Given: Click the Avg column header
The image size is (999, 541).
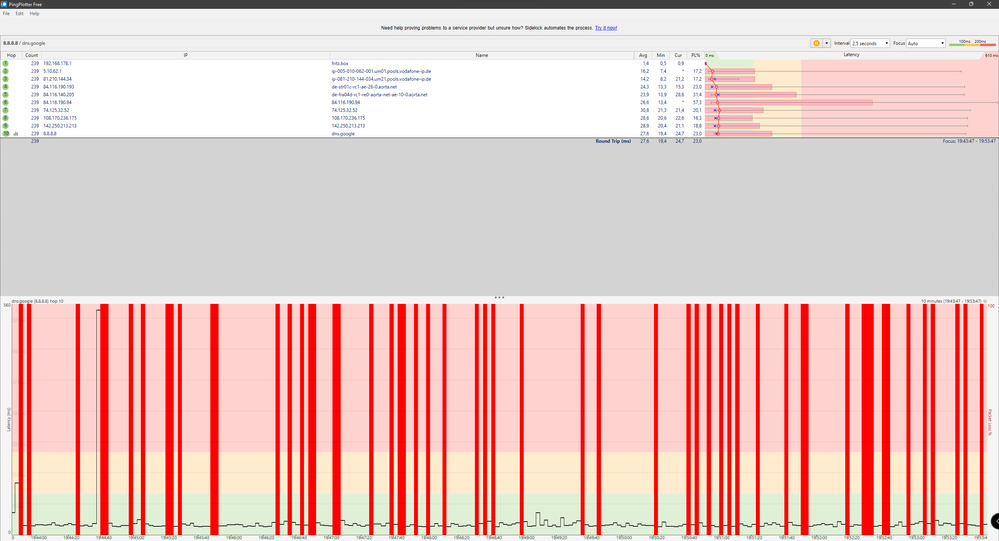Looking at the screenshot, I should click(643, 55).
